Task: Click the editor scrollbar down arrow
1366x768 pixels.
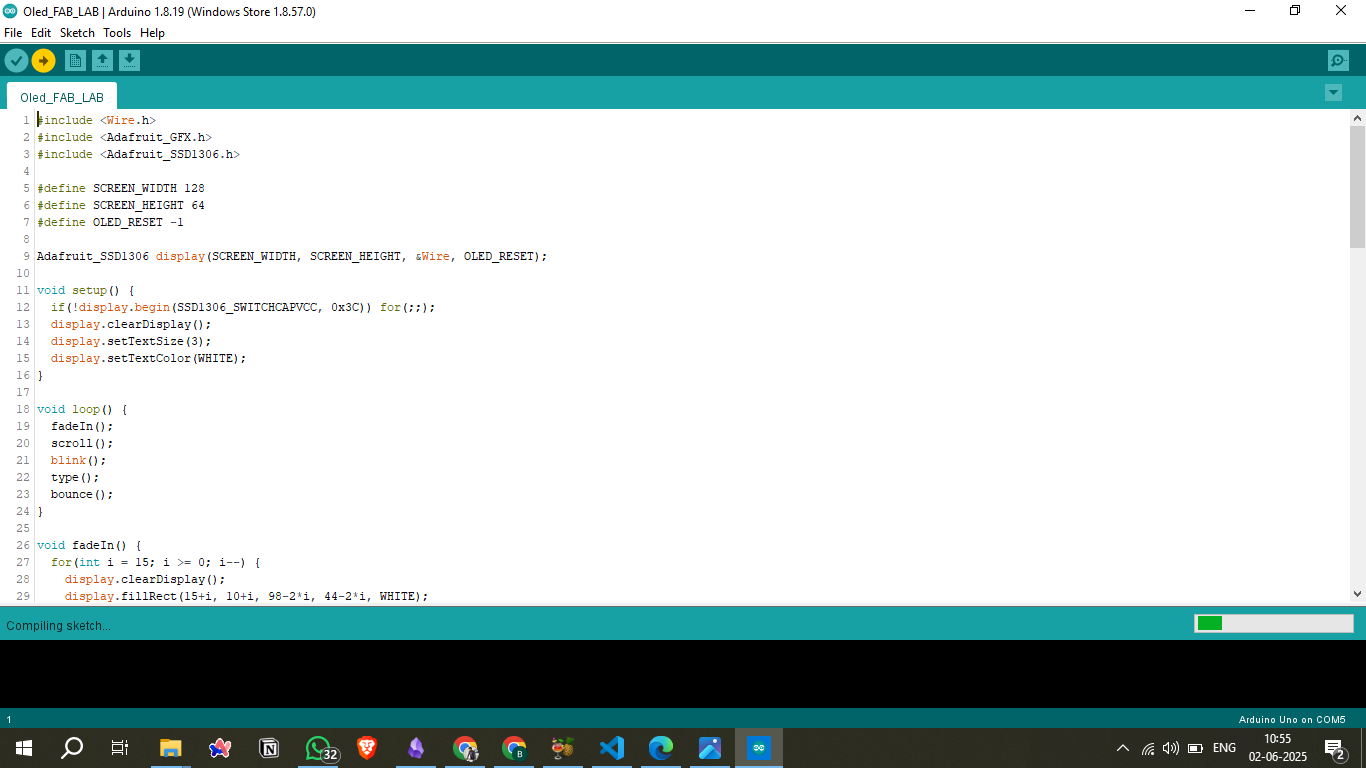Action: [1357, 594]
